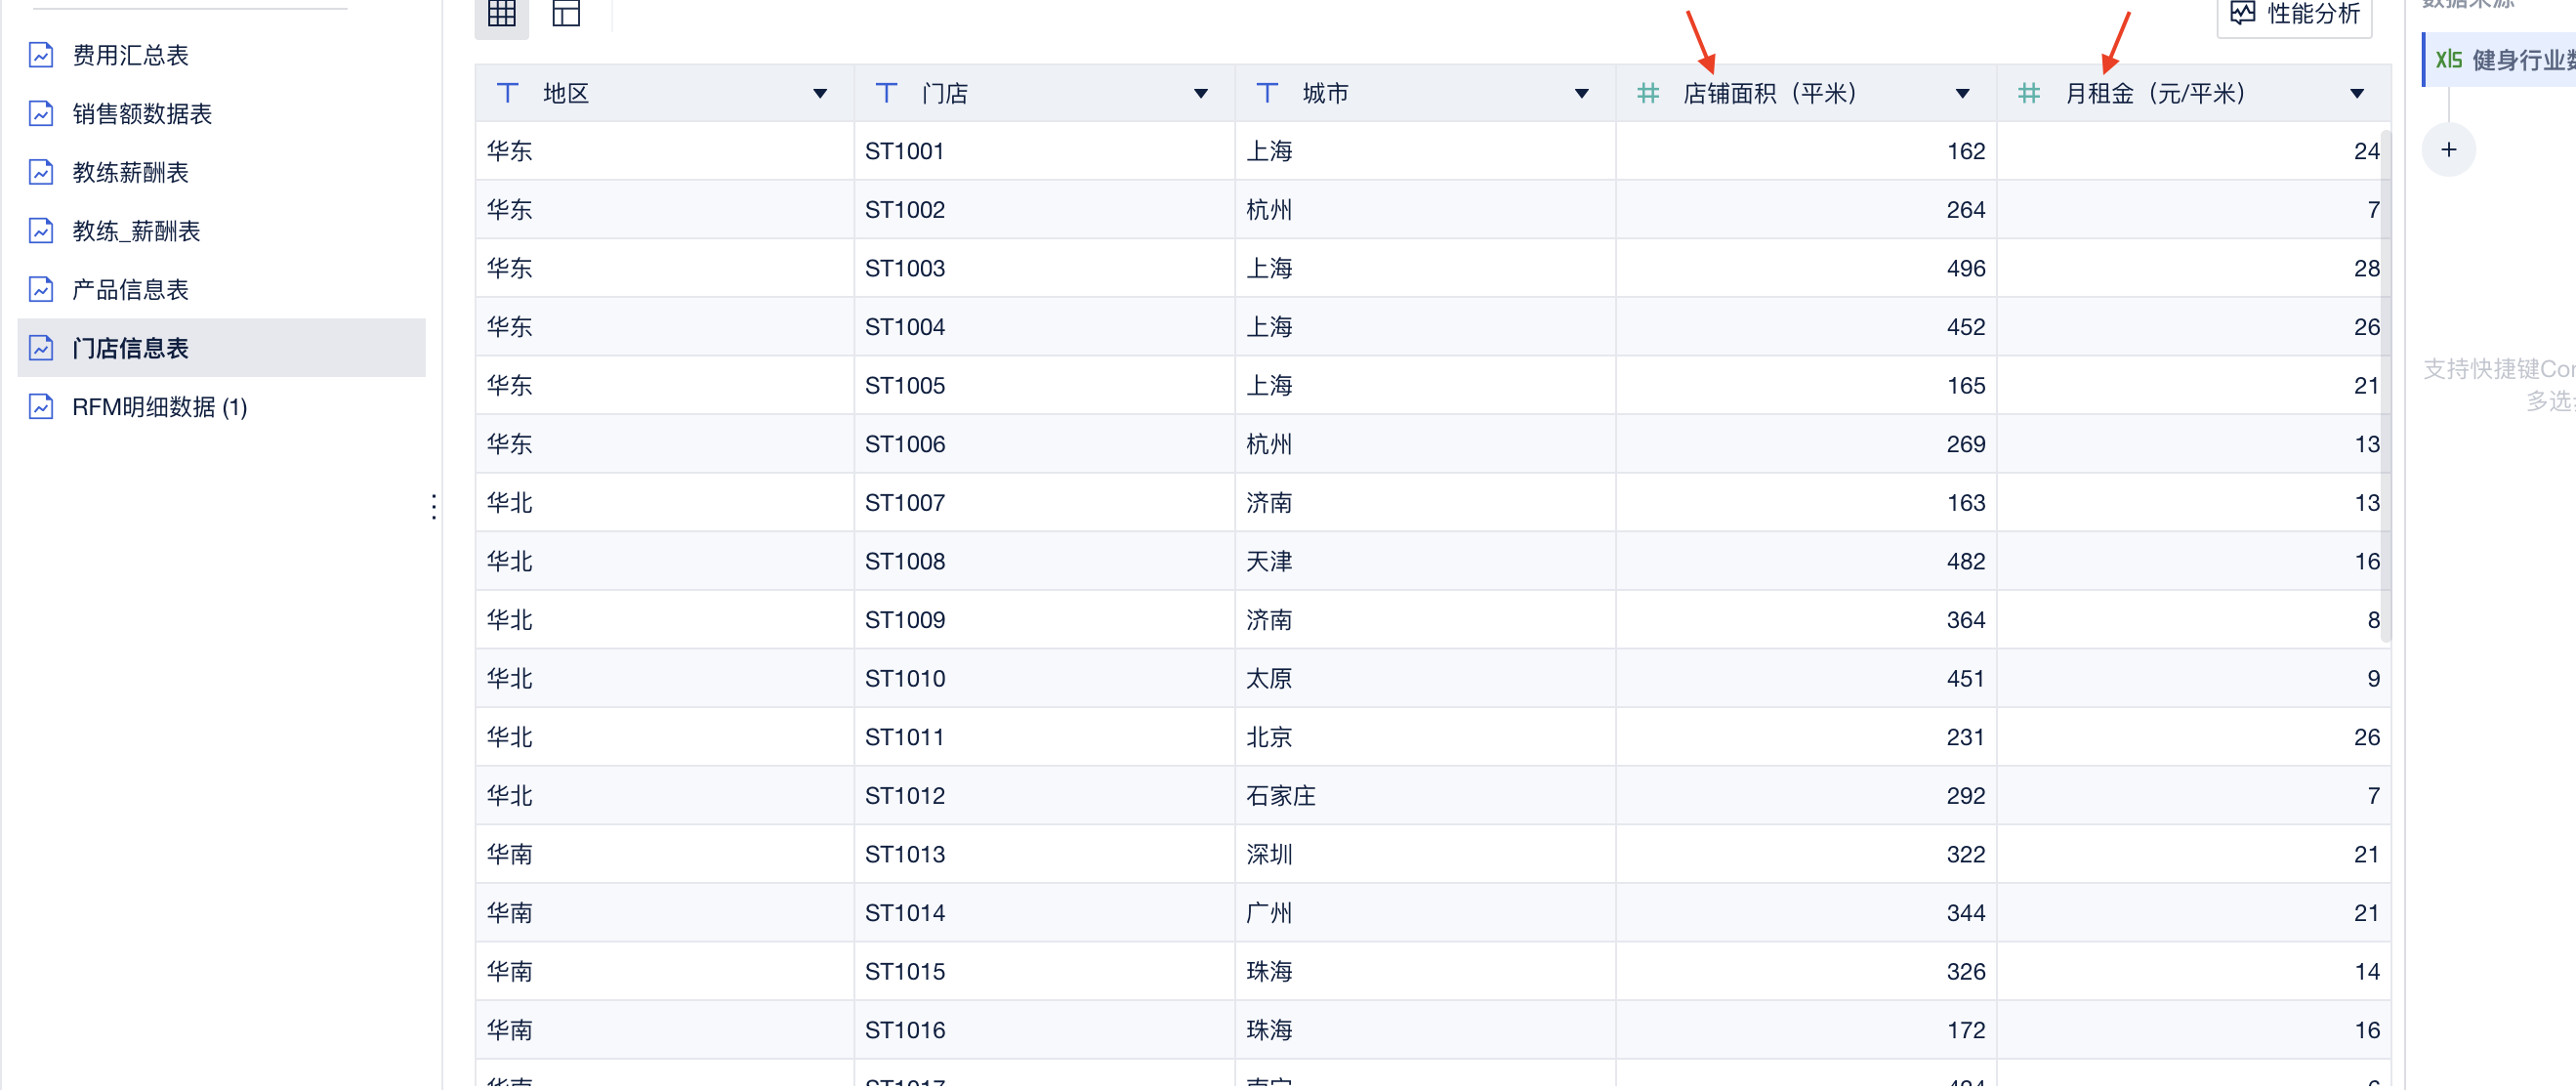Open the 城市 column dropdown menu
The width and height of the screenshot is (2576, 1090).
[1581, 94]
